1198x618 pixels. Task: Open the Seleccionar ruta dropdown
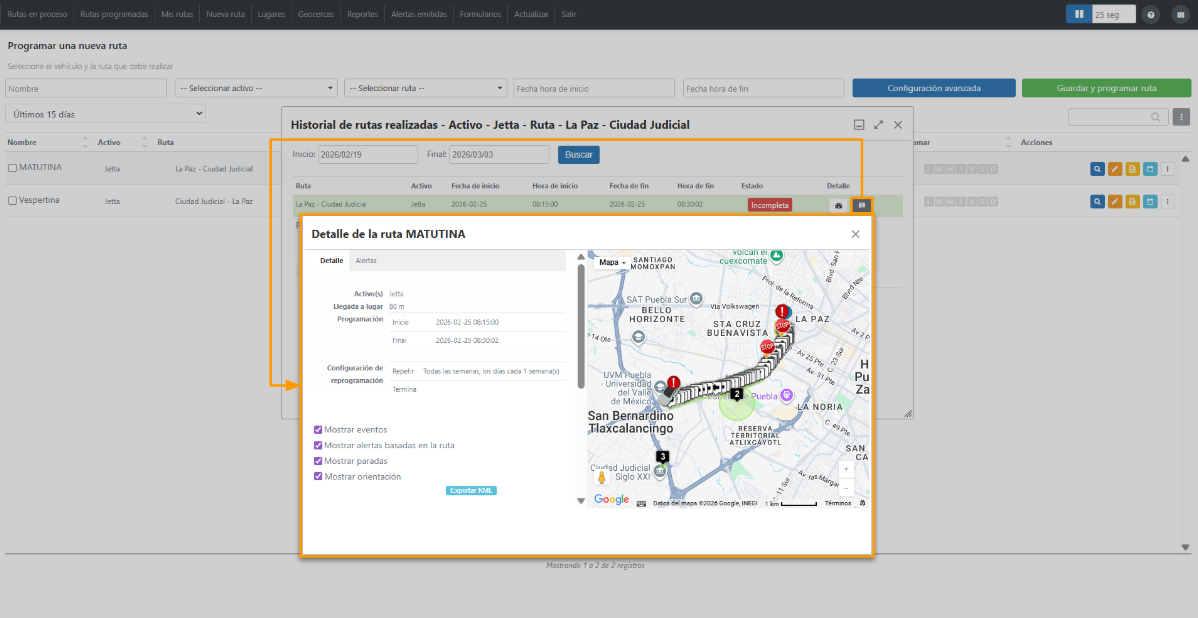pos(426,88)
